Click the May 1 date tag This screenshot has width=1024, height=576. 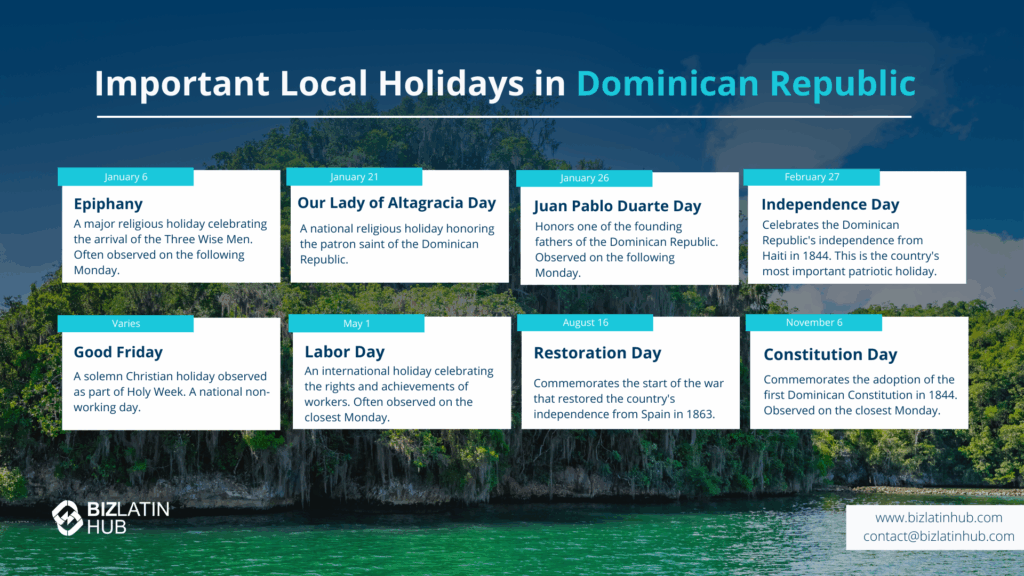click(355, 324)
